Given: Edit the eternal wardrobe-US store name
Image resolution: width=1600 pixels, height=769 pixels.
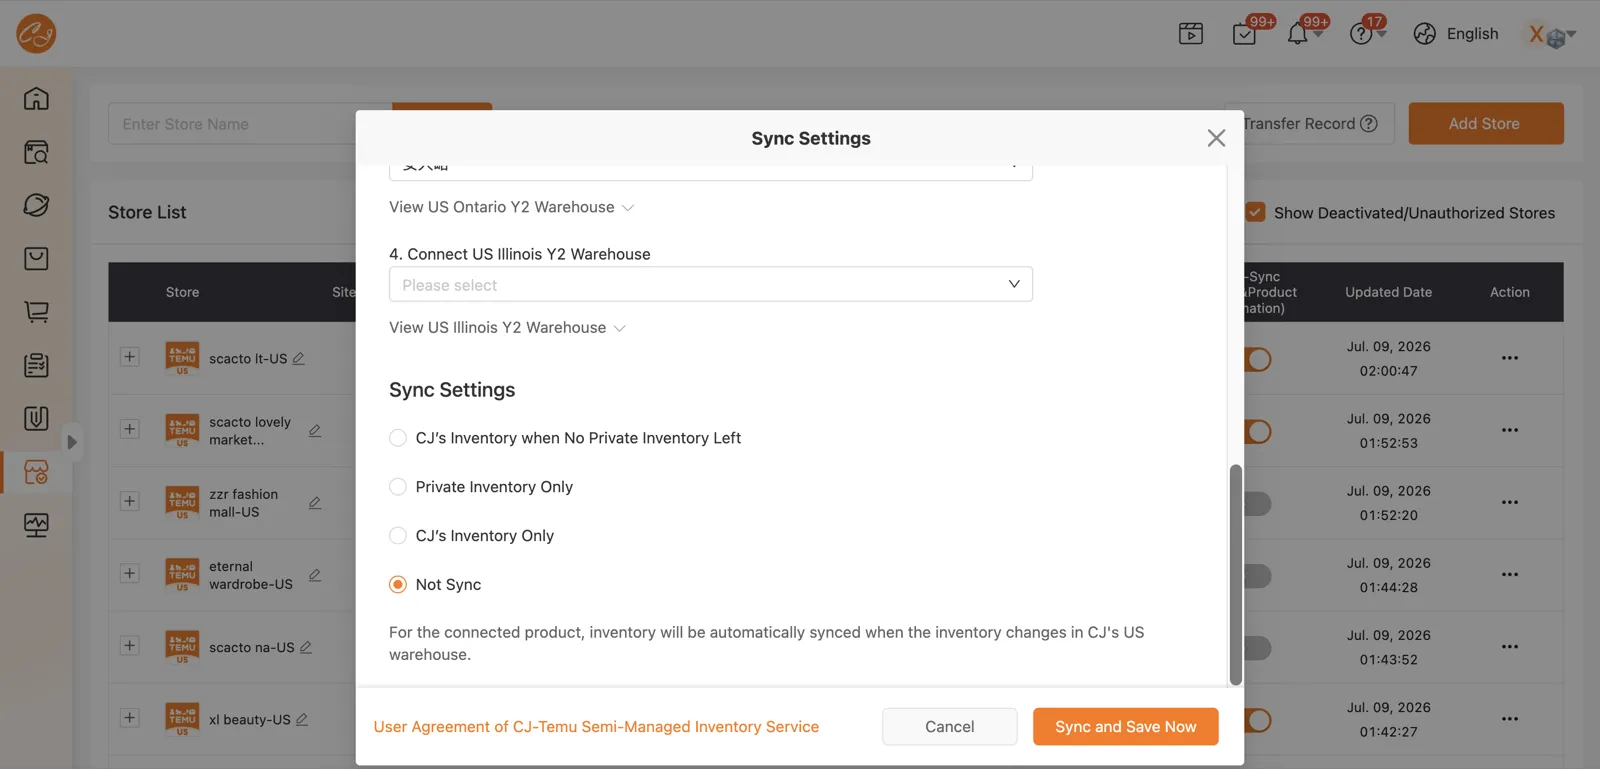Looking at the screenshot, I should point(315,575).
